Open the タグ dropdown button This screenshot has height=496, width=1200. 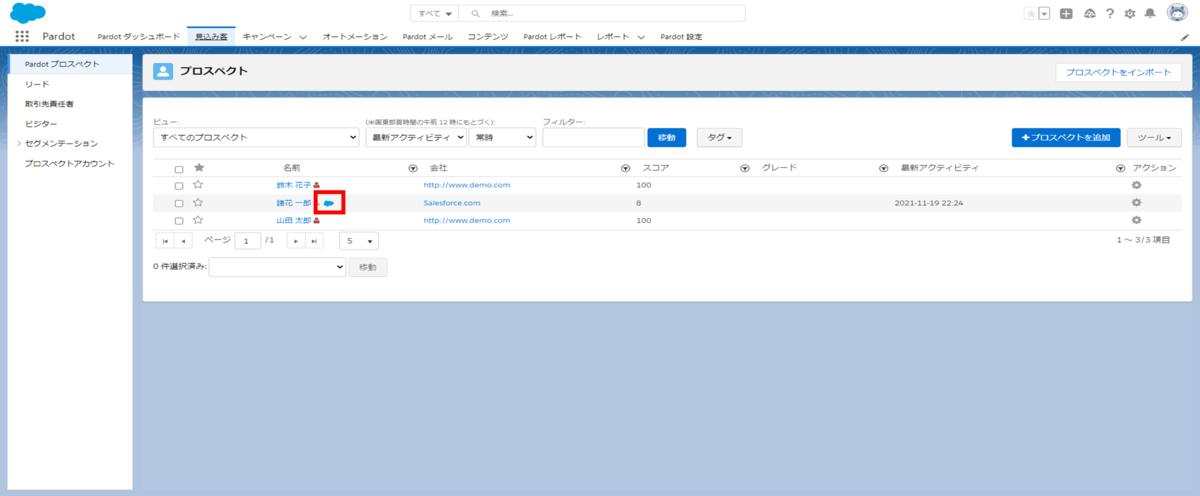(x=719, y=137)
